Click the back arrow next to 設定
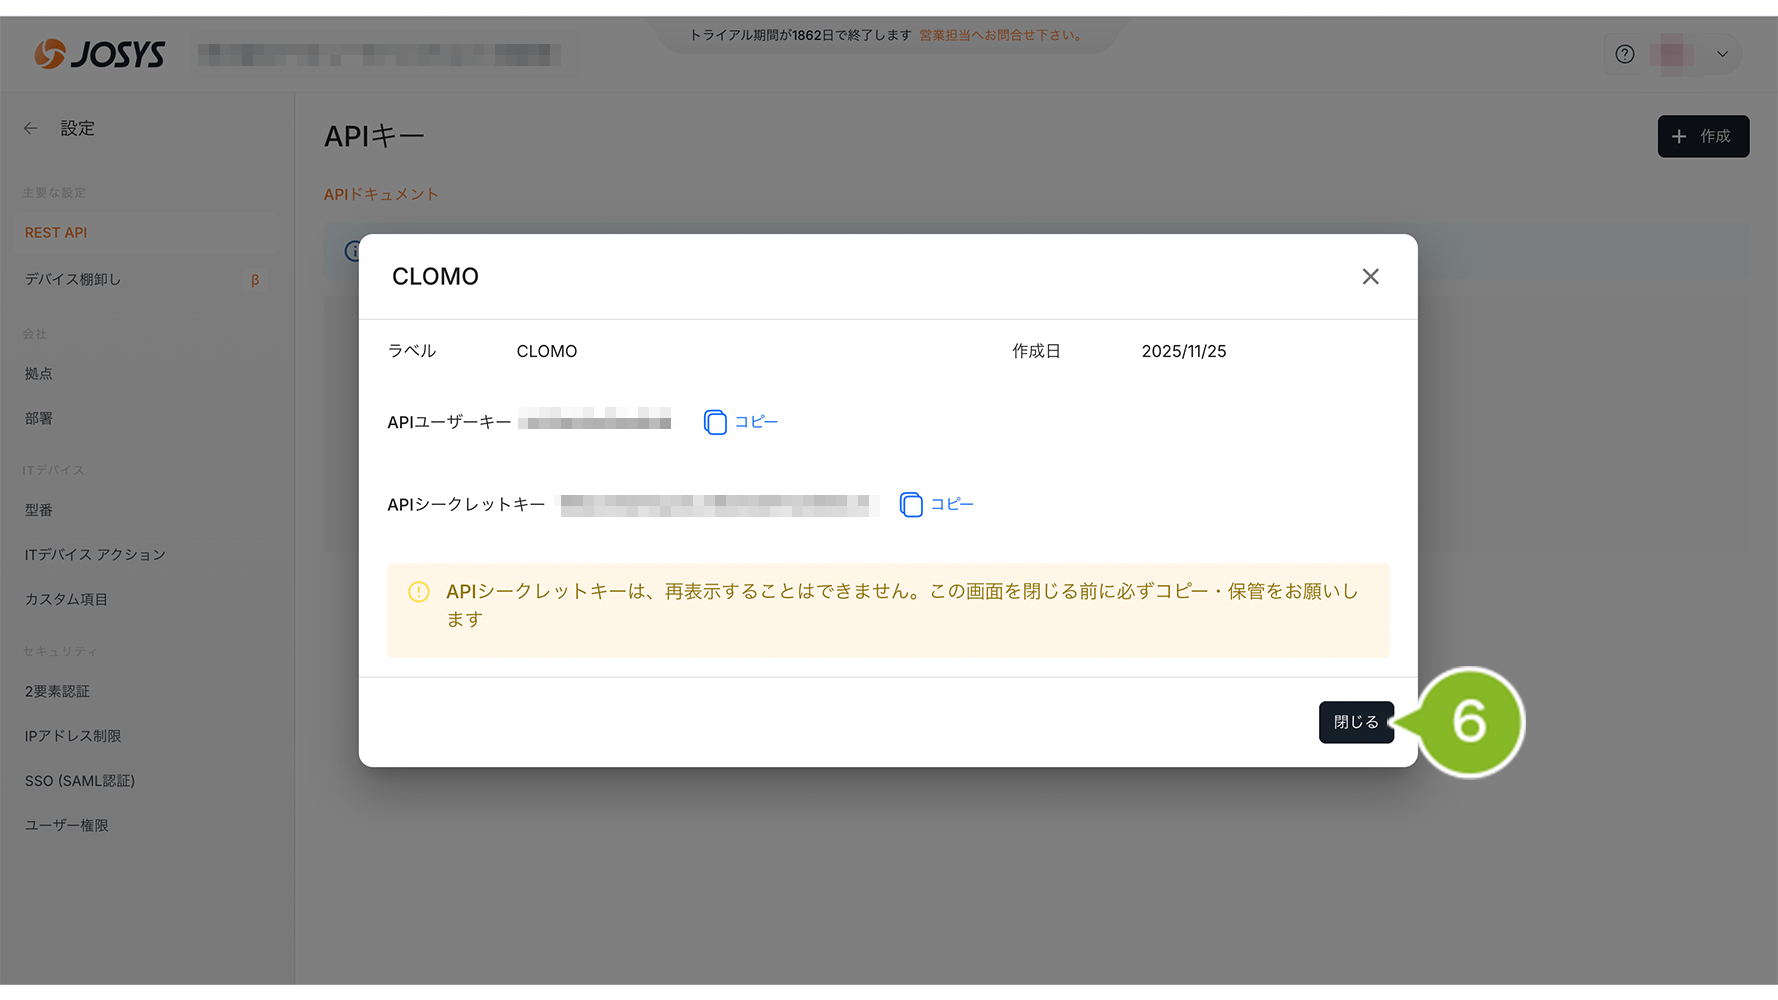 [31, 128]
